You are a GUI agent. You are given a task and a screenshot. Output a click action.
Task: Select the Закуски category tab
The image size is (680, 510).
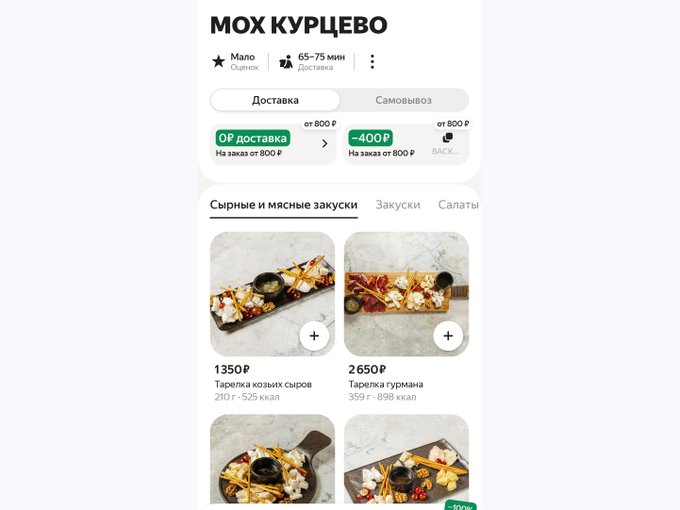point(398,205)
